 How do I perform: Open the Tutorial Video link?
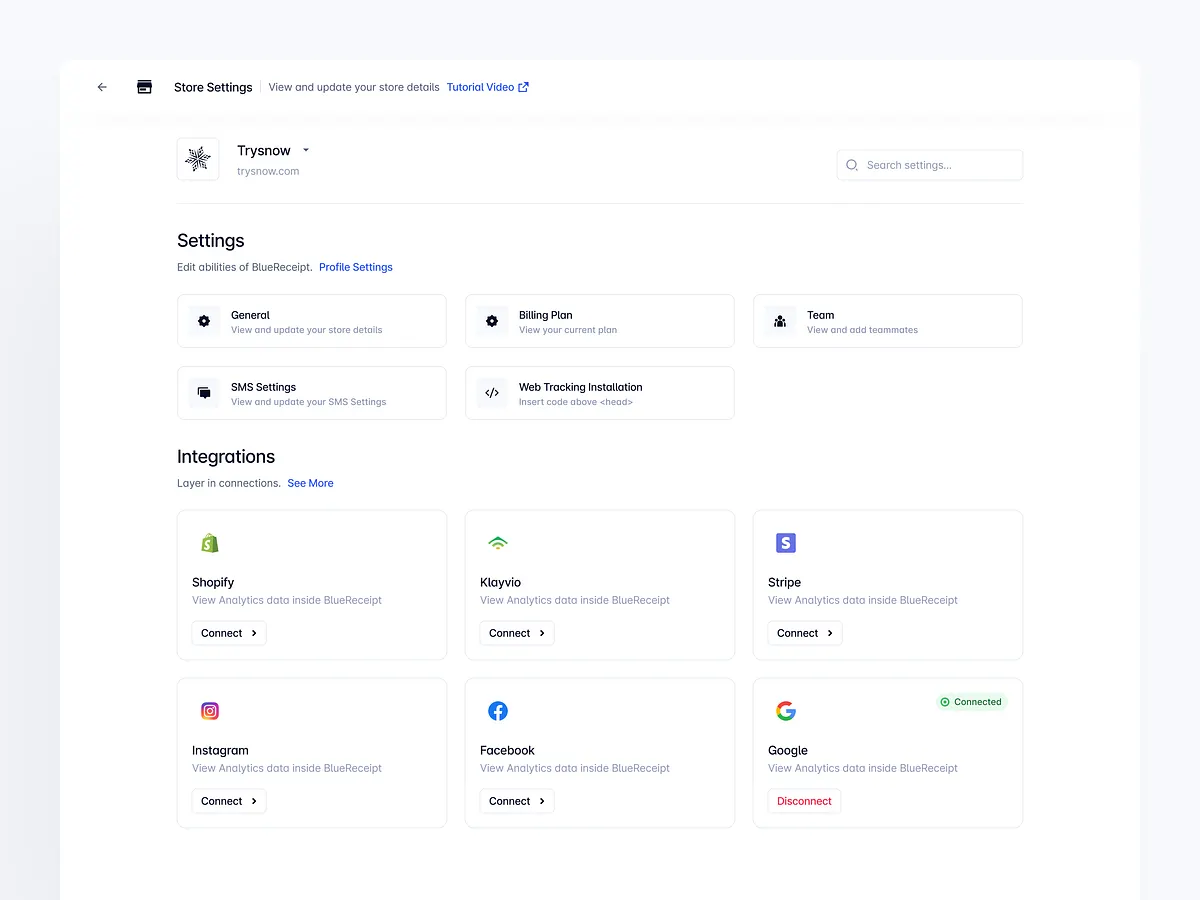pos(488,87)
